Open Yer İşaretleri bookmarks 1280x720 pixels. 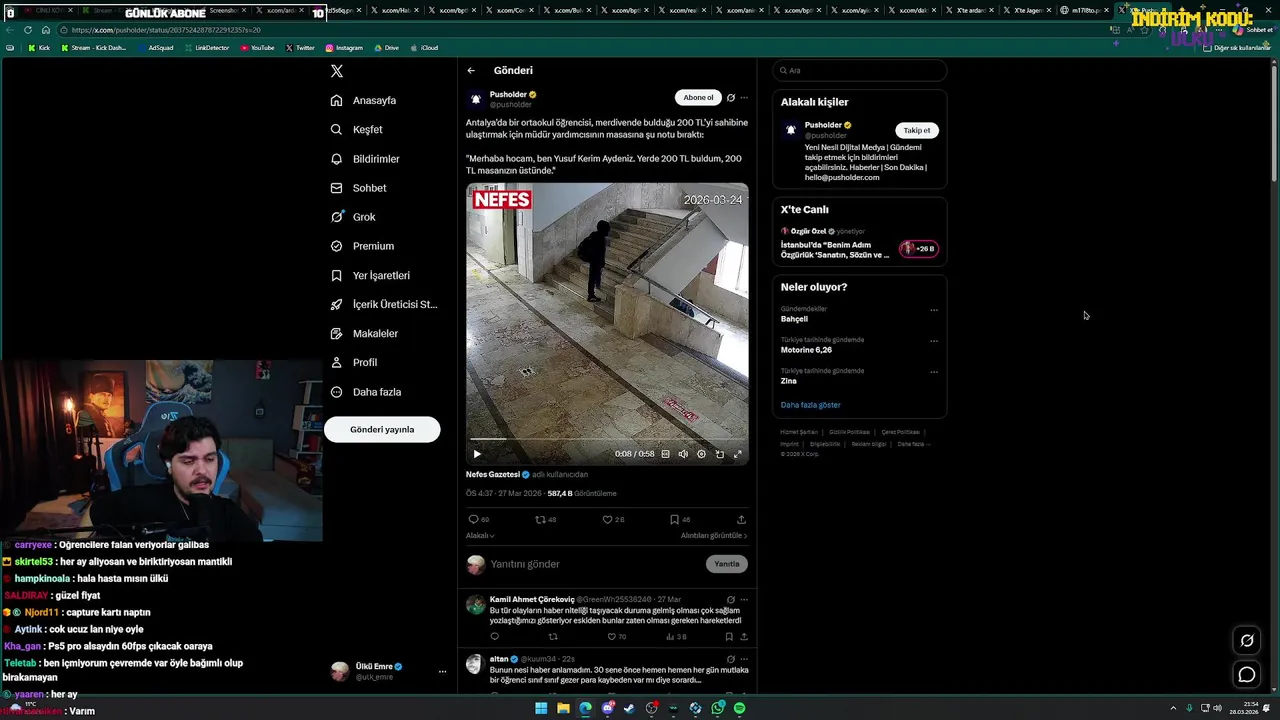[x=370, y=275]
